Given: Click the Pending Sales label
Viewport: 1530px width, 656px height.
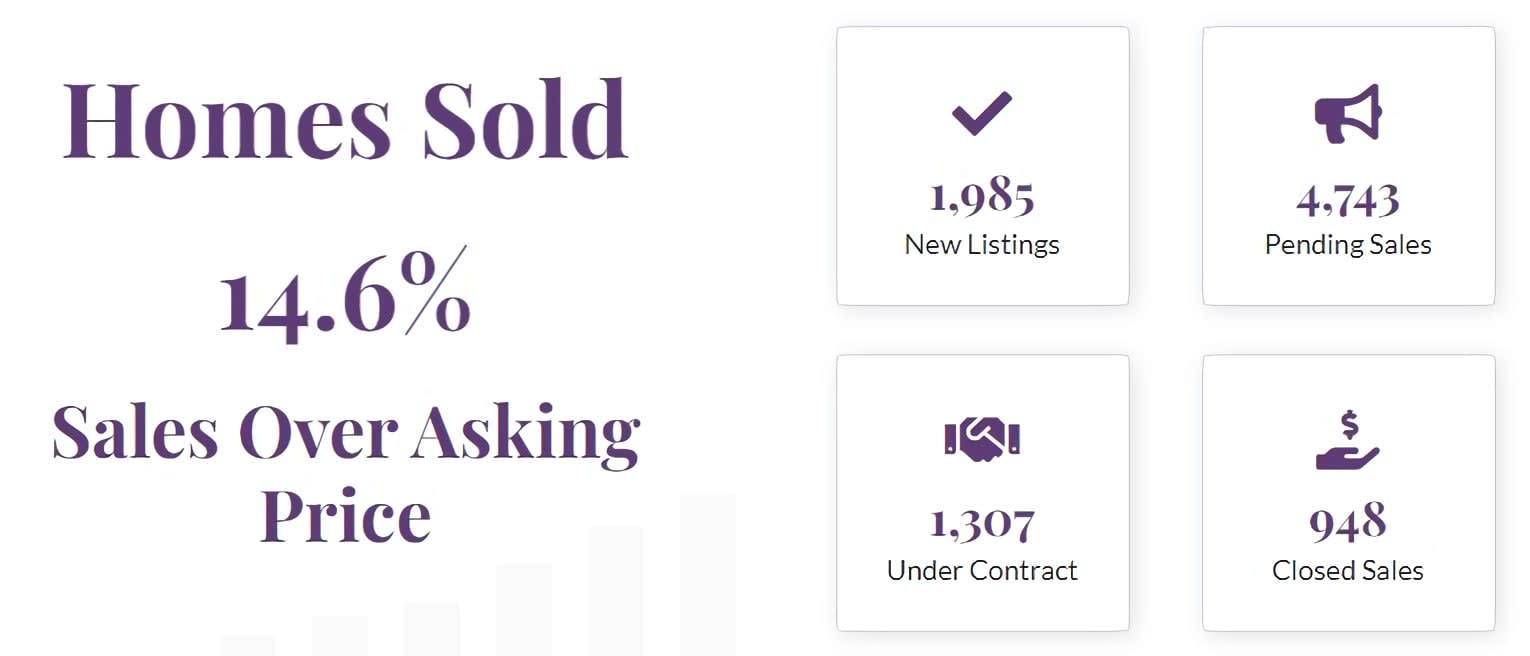Looking at the screenshot, I should pyautogui.click(x=1348, y=244).
